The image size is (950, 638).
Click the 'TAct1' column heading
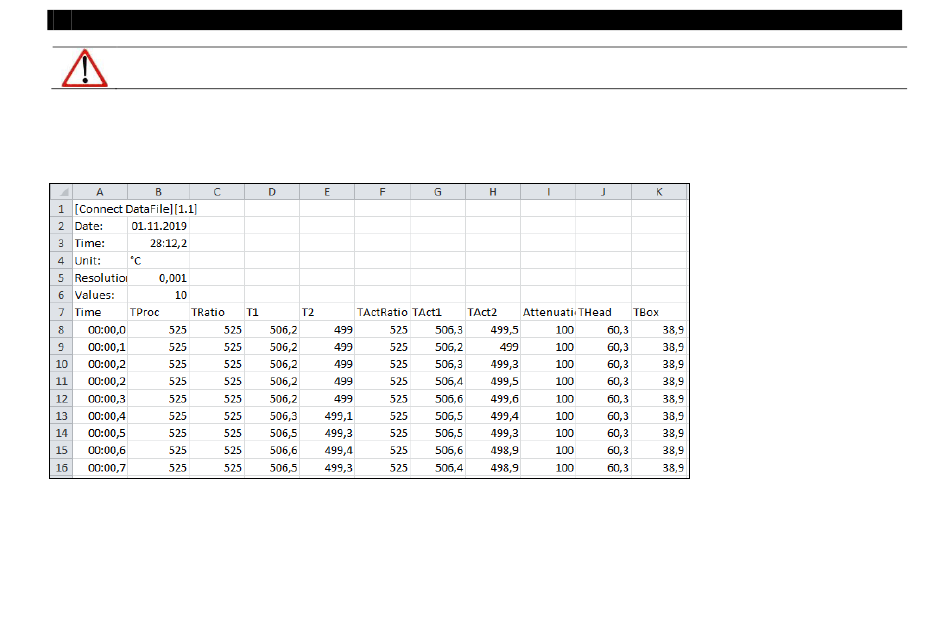pyautogui.click(x=438, y=313)
